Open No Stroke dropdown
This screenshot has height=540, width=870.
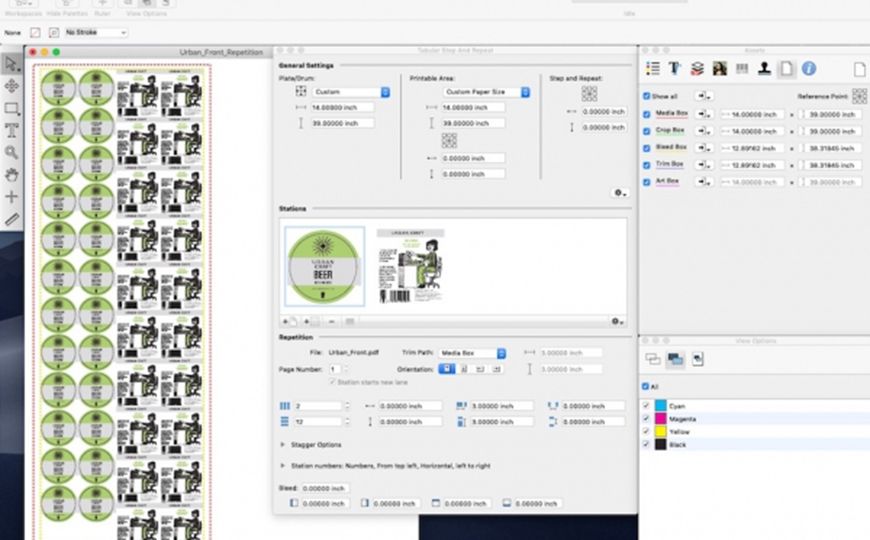(96, 33)
